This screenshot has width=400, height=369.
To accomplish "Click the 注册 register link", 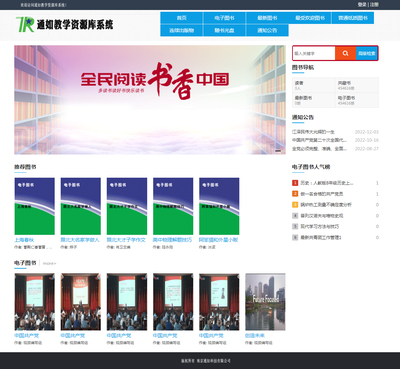I will point(374,5).
